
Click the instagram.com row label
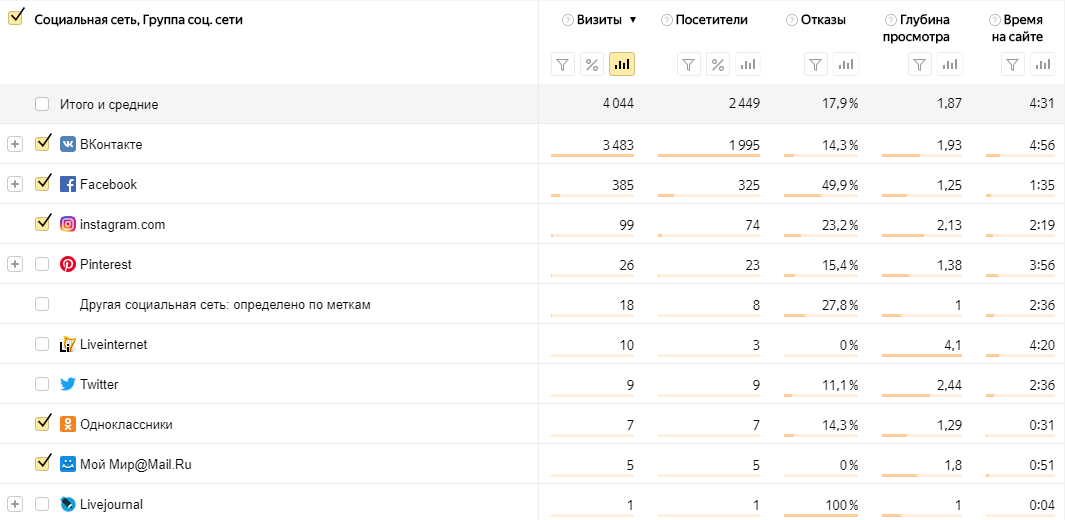pos(122,224)
